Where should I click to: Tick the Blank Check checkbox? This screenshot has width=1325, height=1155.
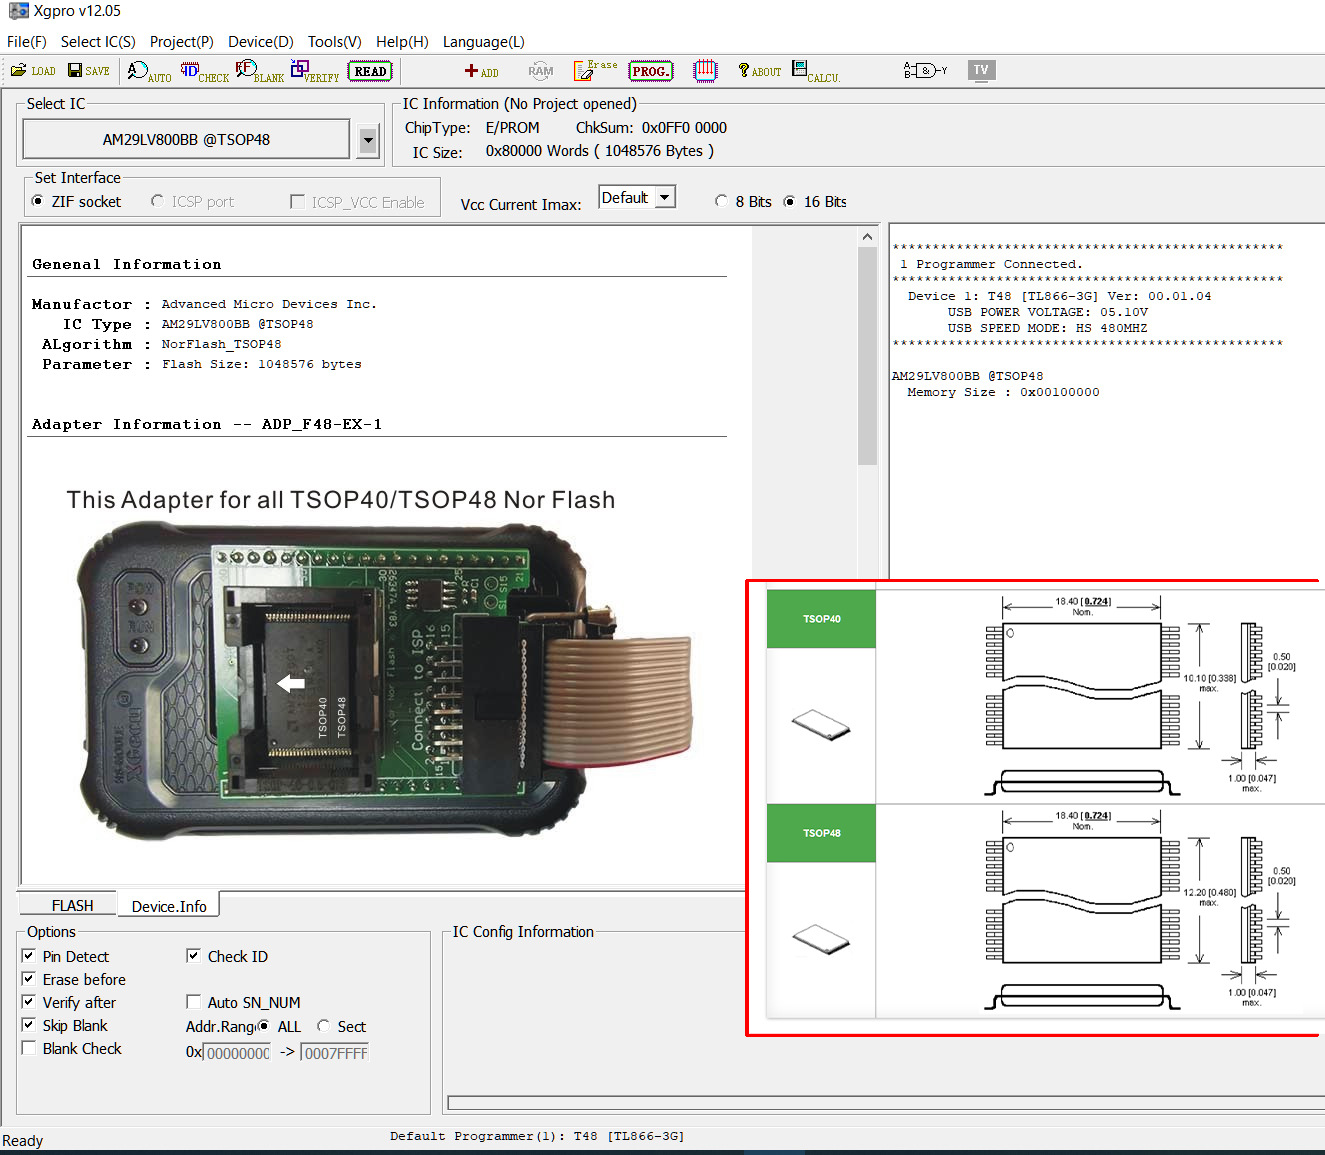[29, 1048]
